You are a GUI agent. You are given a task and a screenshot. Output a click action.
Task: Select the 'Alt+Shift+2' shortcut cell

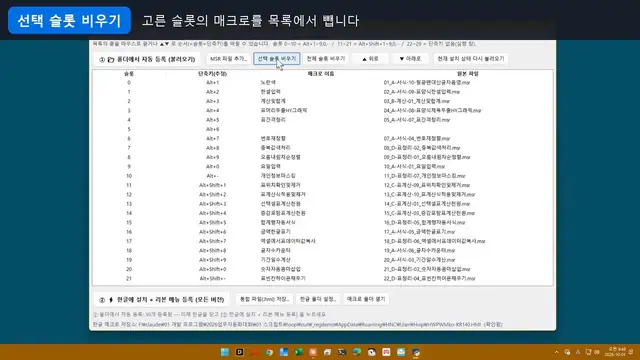tap(212, 195)
